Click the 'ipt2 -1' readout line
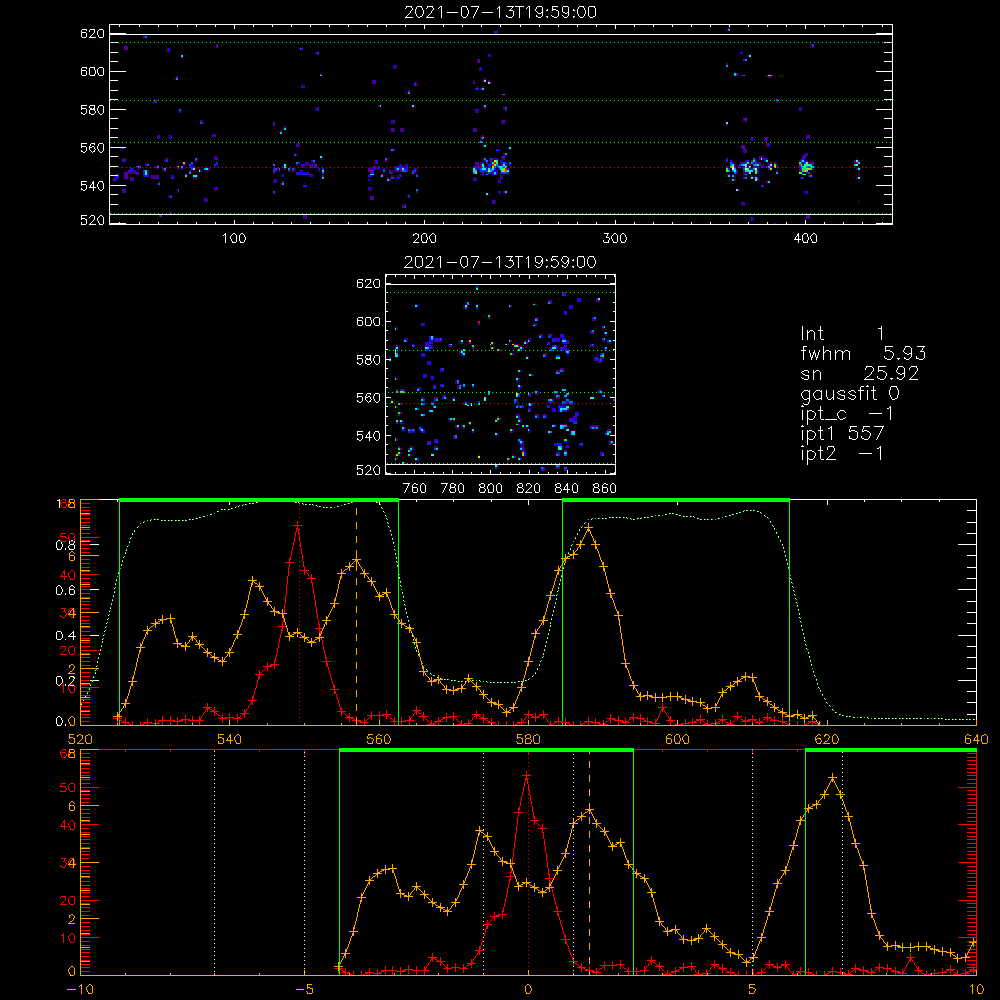The width and height of the screenshot is (1000, 1000). click(x=842, y=453)
